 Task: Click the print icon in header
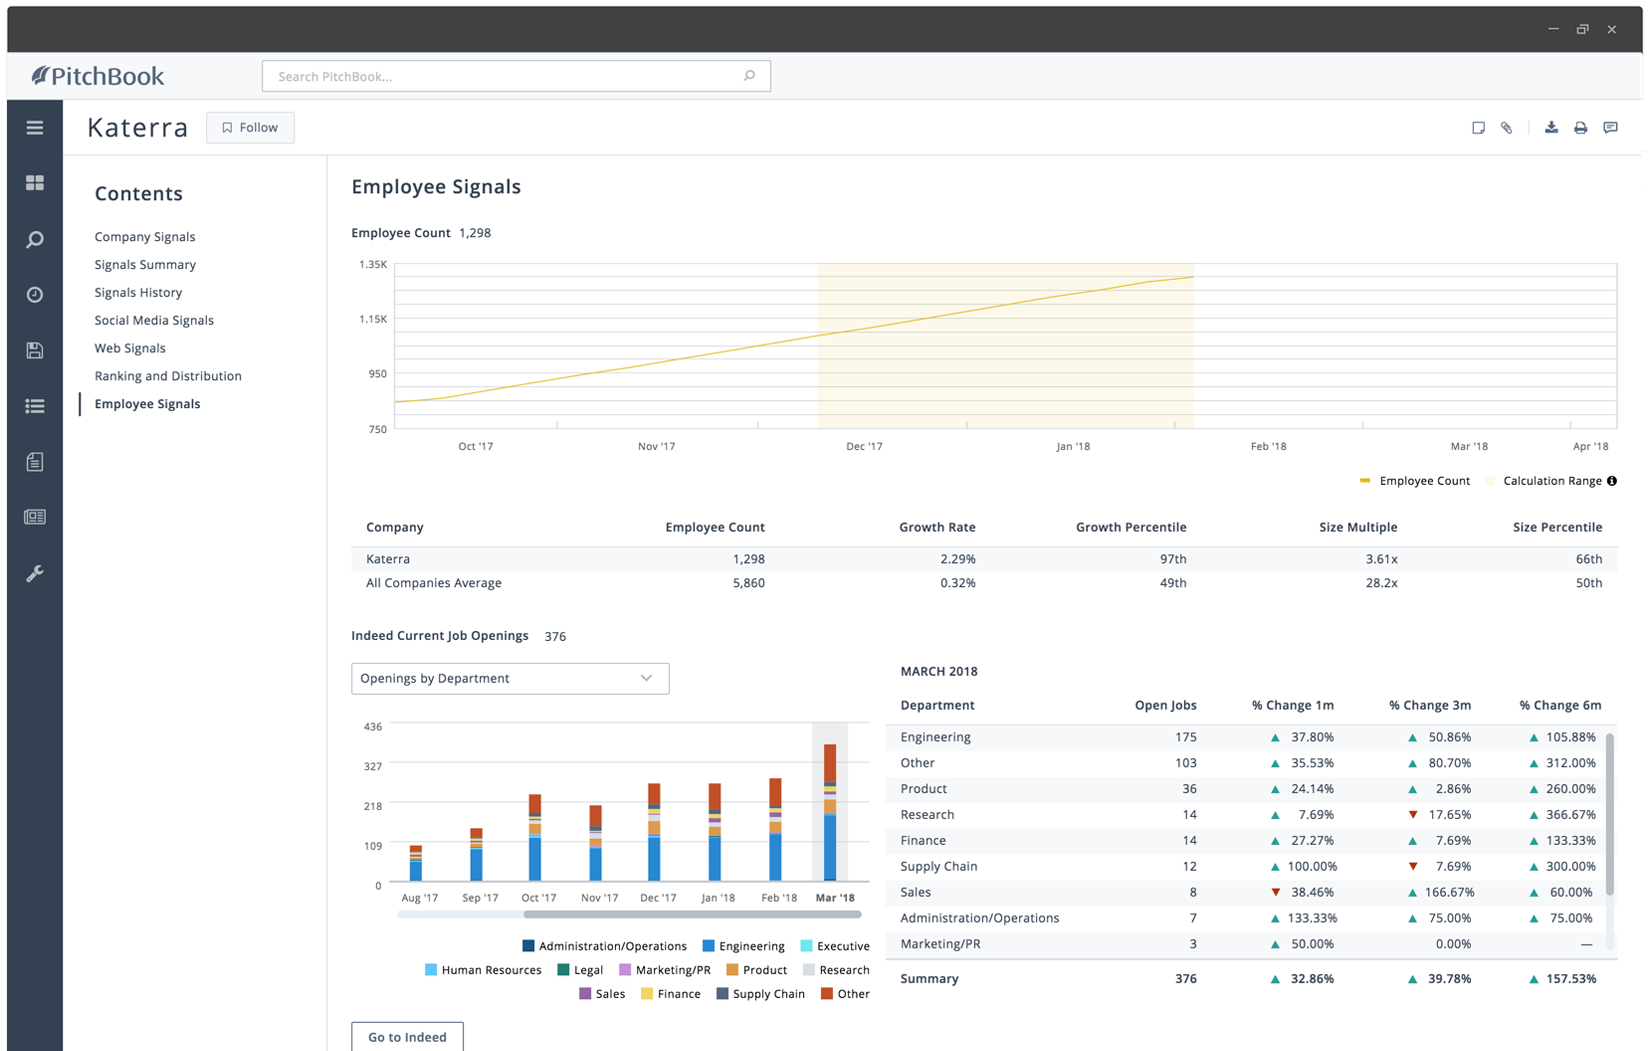tap(1580, 128)
